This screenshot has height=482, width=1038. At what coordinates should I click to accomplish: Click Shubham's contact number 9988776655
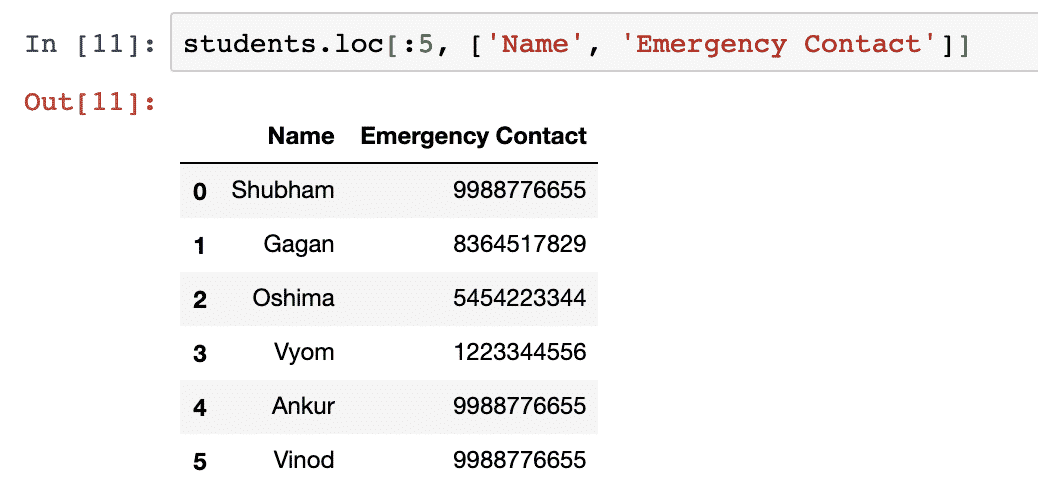click(520, 191)
